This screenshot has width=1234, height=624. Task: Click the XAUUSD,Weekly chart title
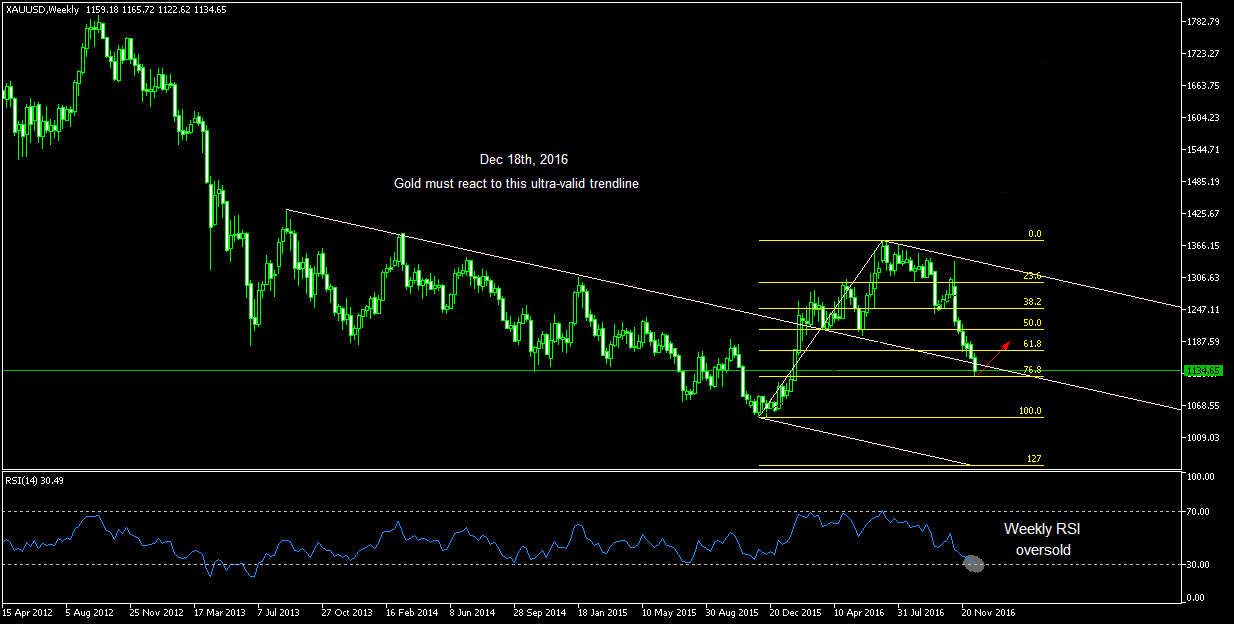point(41,9)
